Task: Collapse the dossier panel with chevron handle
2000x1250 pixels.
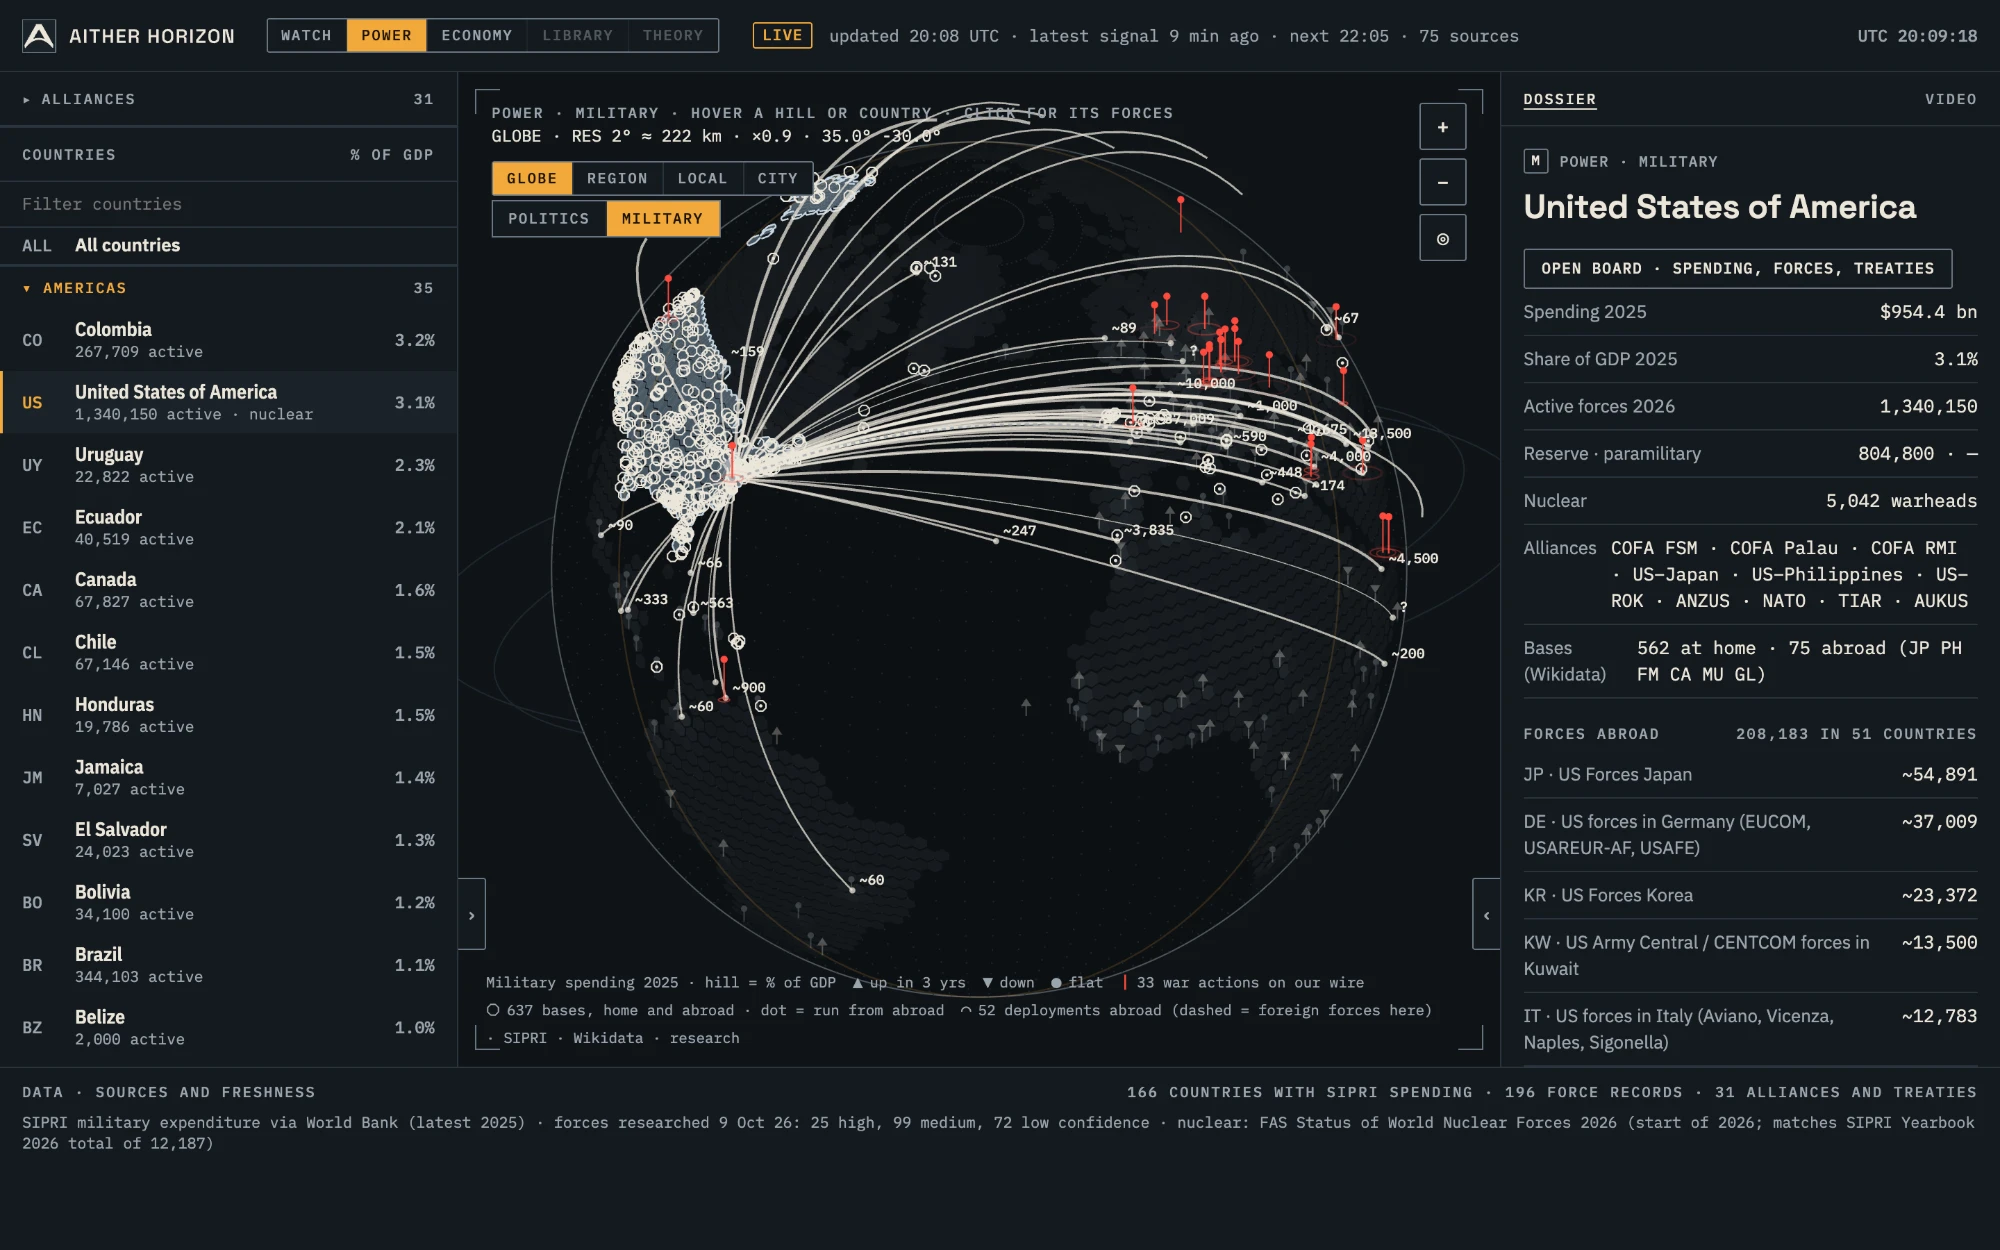Action: 1486,914
